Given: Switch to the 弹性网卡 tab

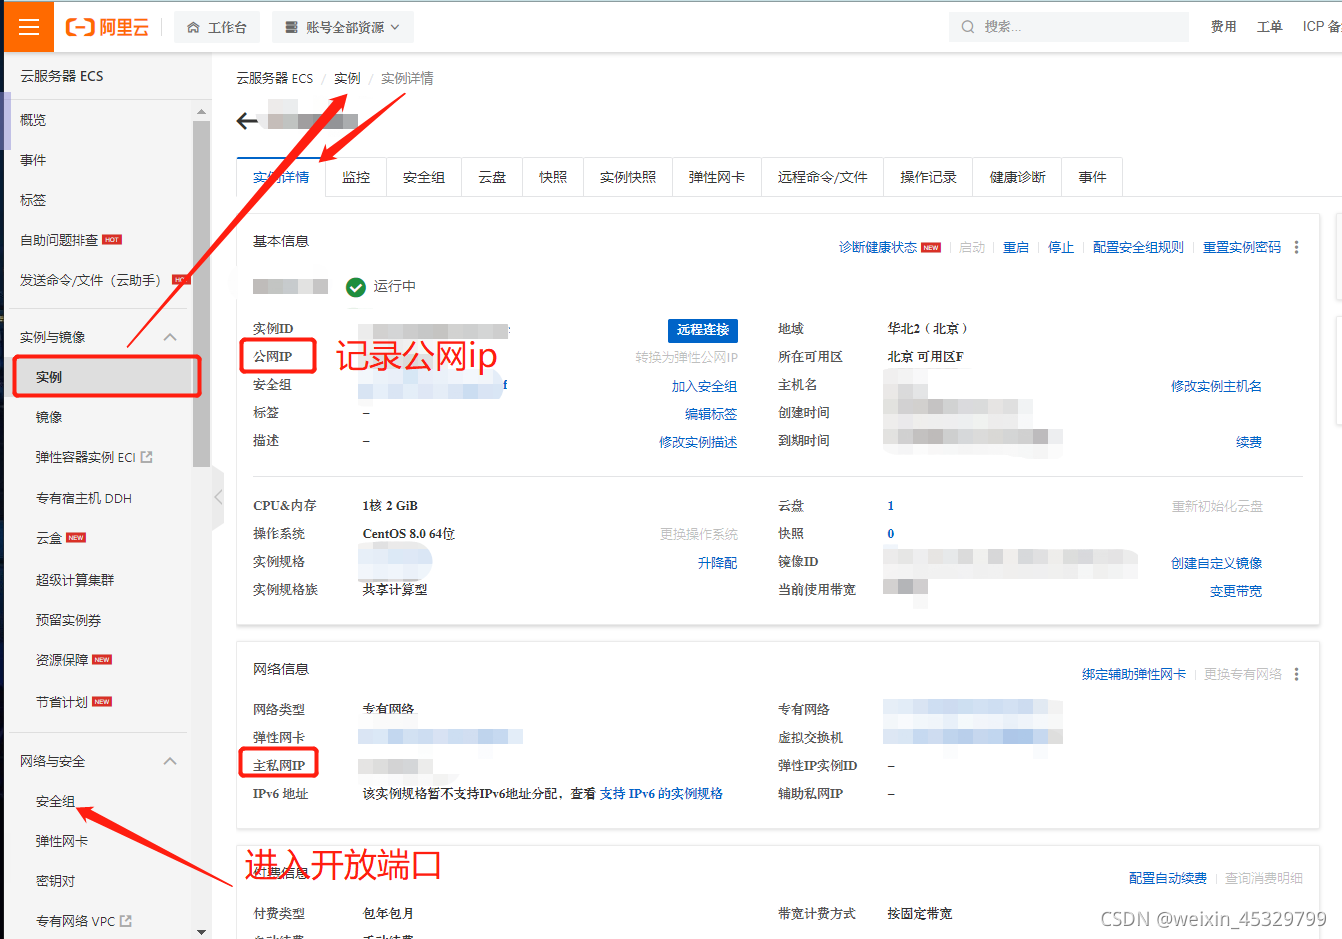Looking at the screenshot, I should point(717,177).
